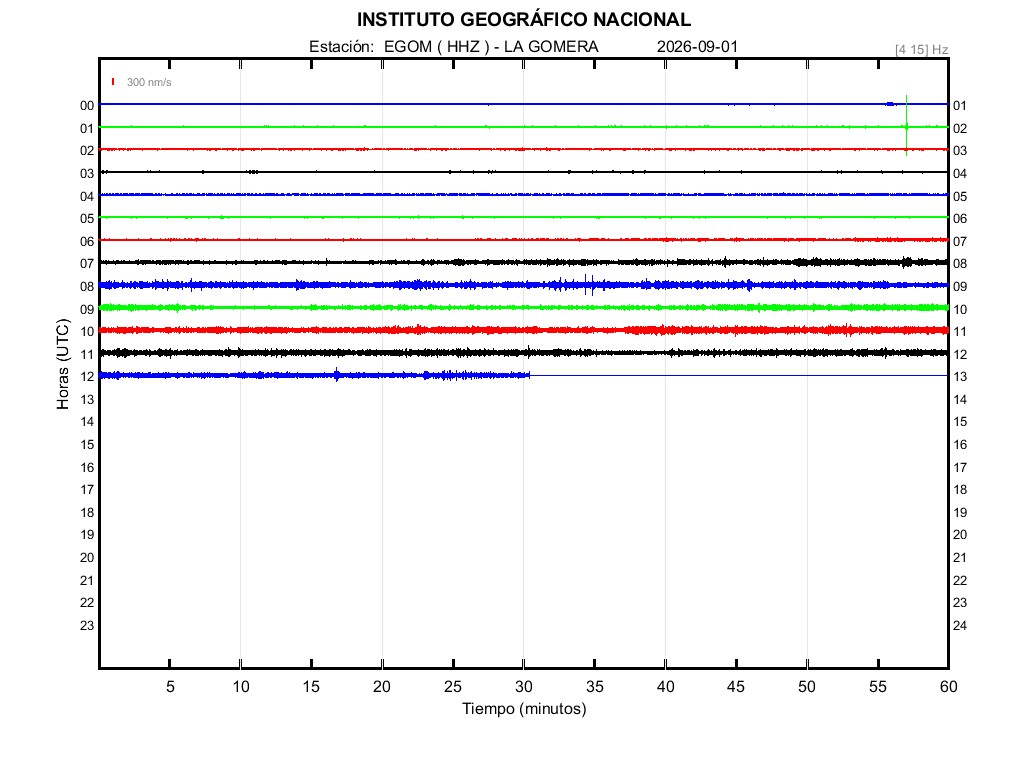
Task: Click the hour label 23 on the left axis
Action: [x=87, y=626]
